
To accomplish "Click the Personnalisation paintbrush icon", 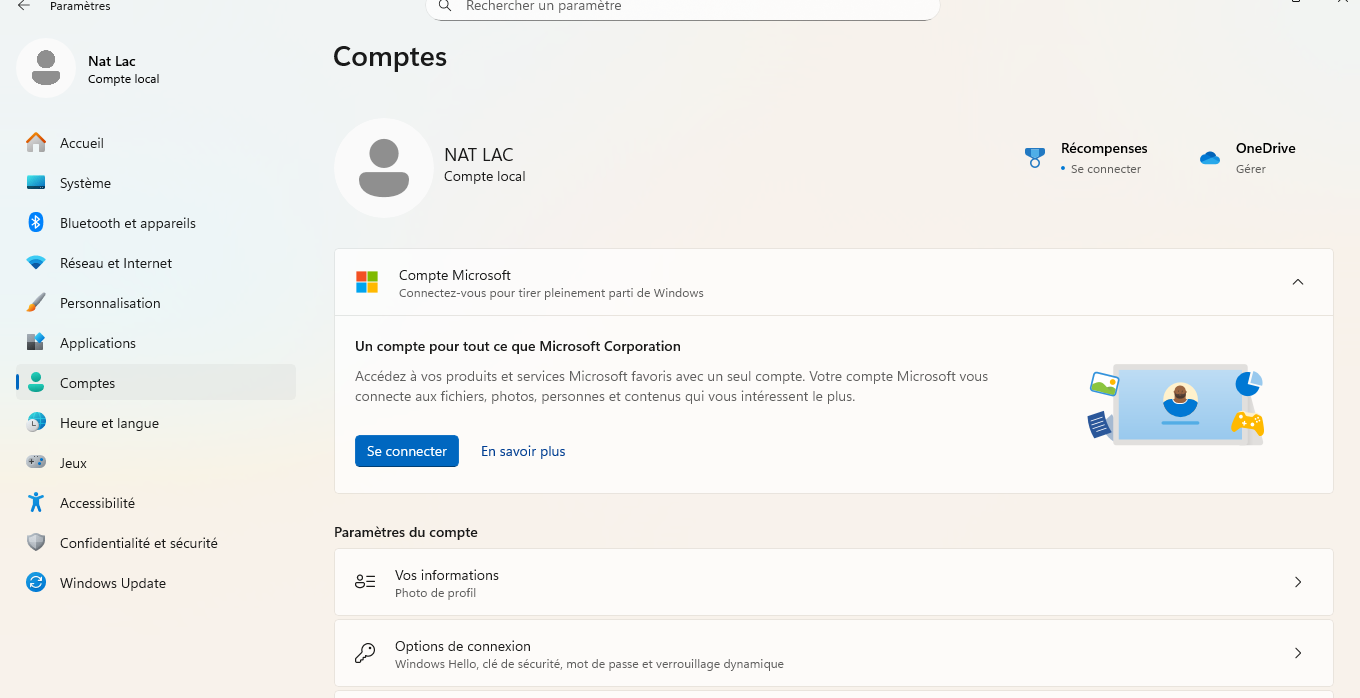I will 36,303.
